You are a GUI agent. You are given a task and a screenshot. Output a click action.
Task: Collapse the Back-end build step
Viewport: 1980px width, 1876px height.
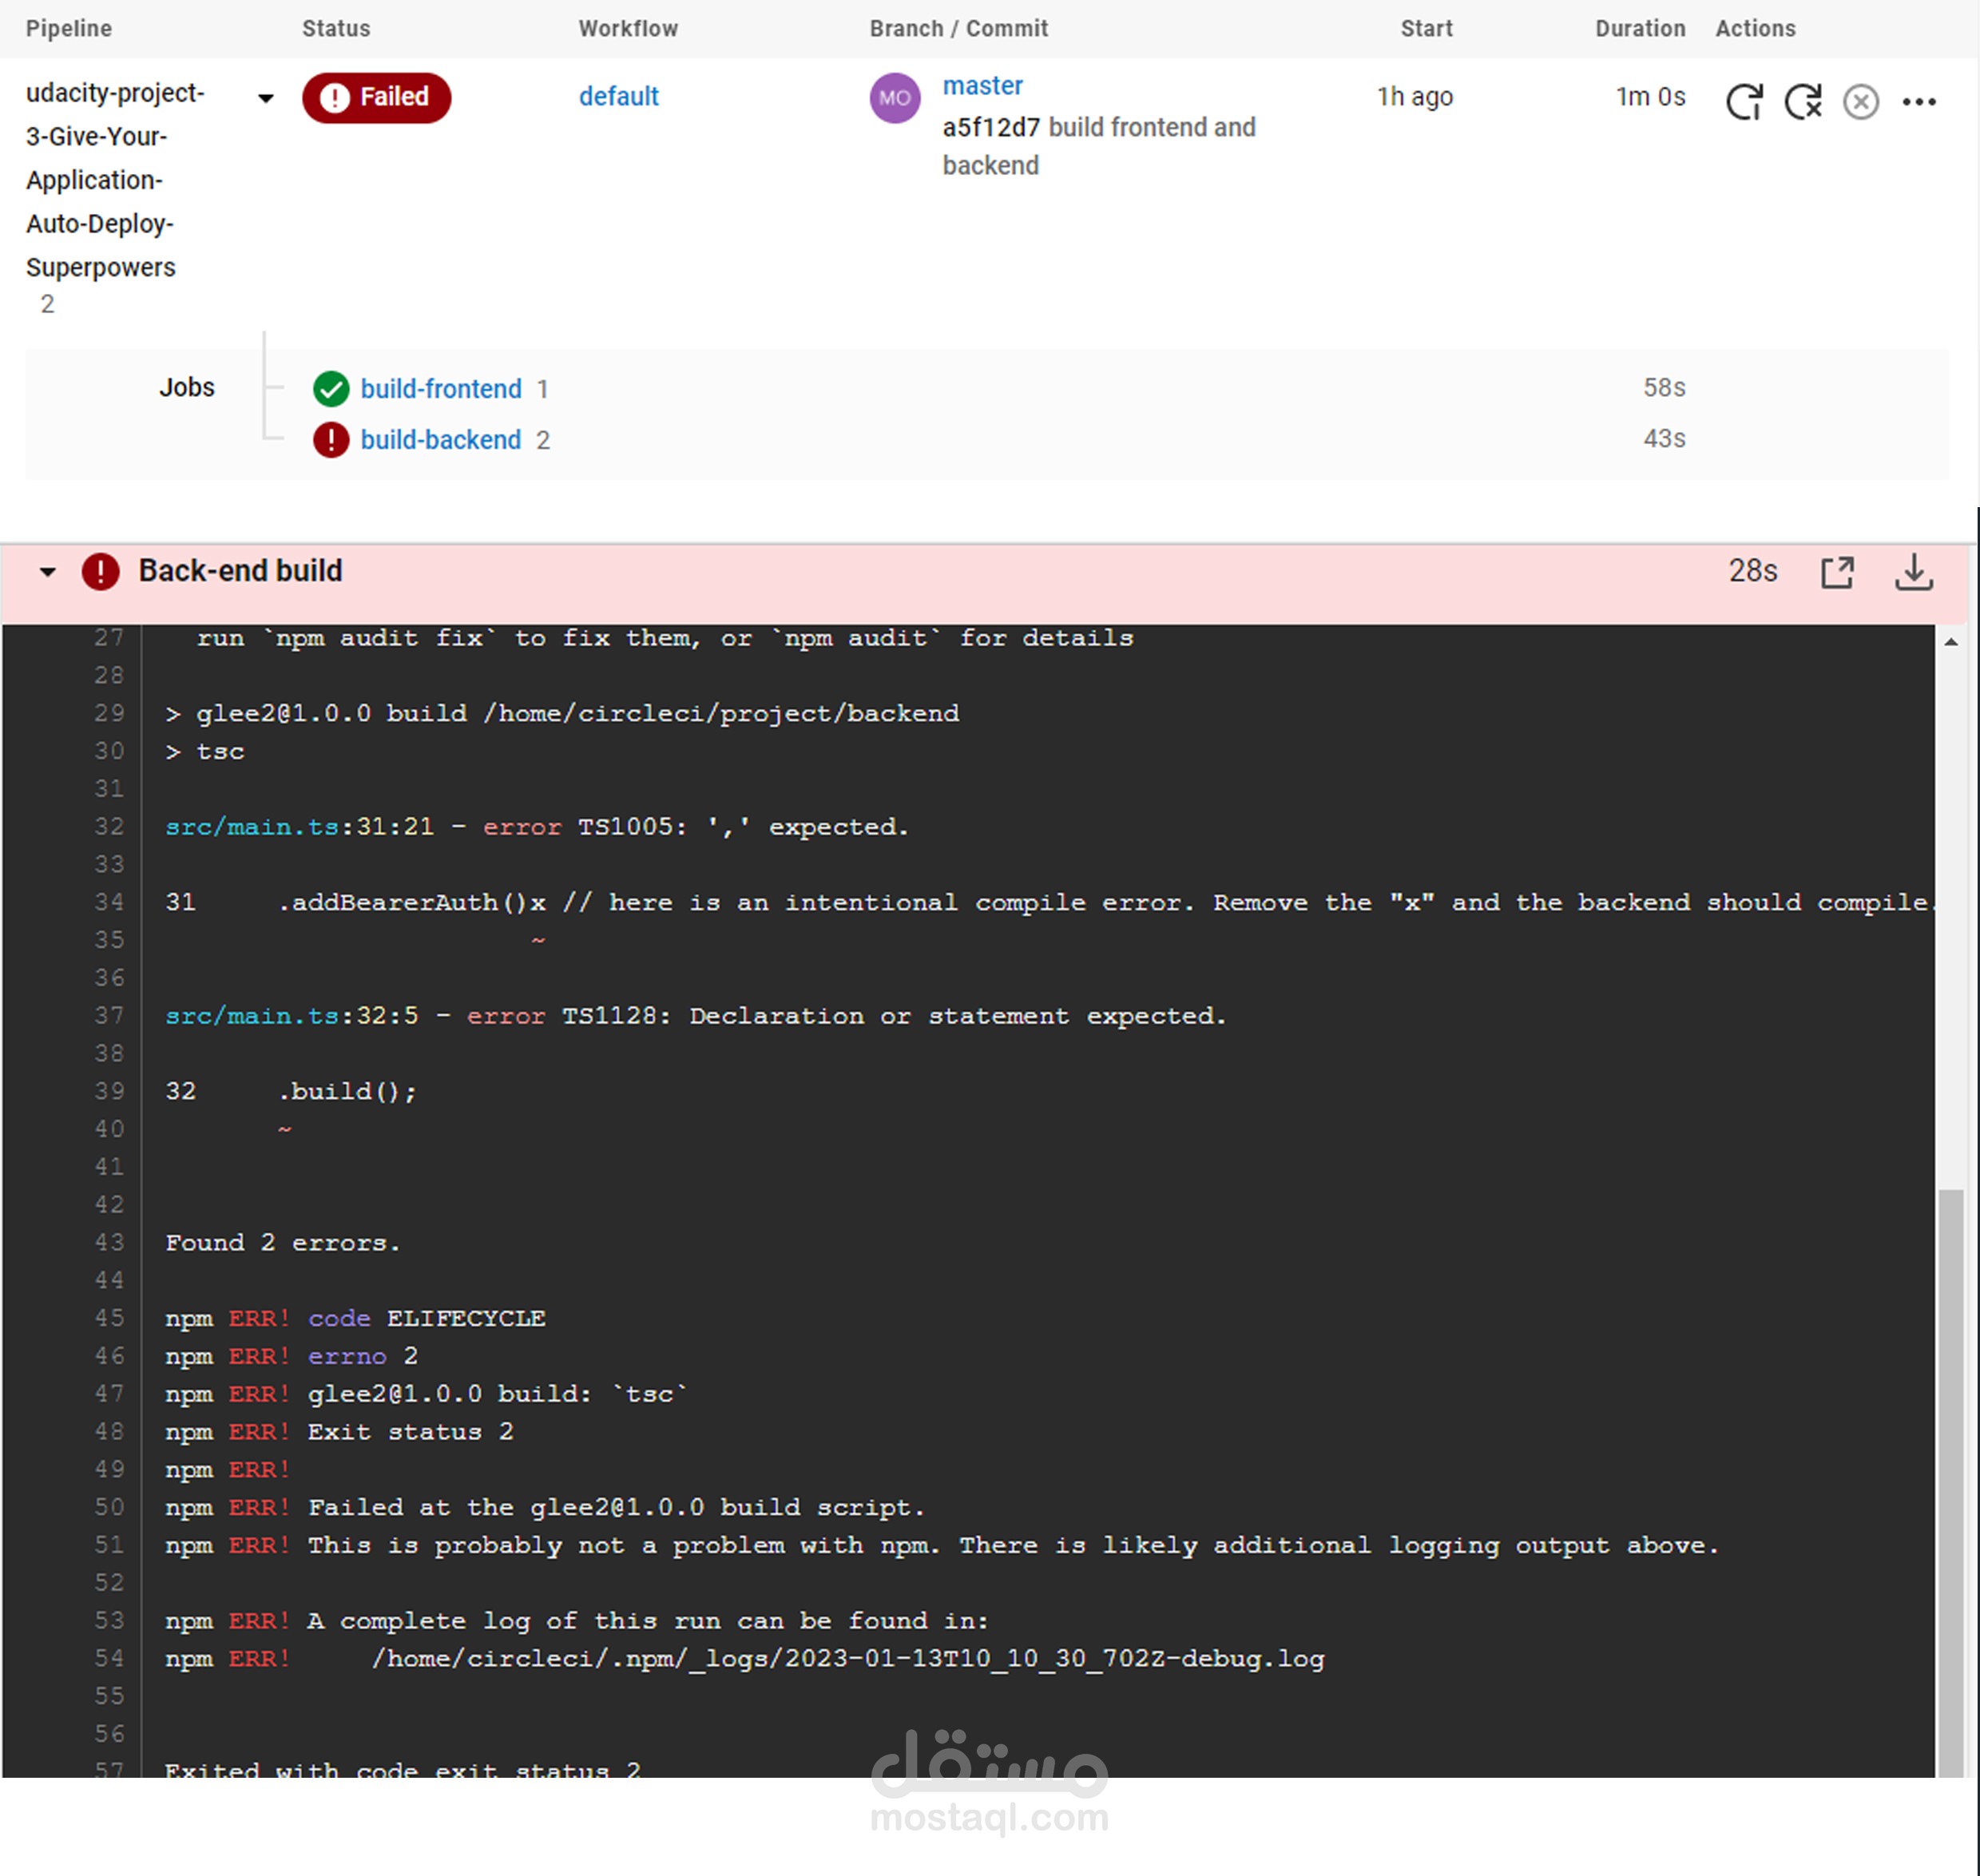click(48, 572)
